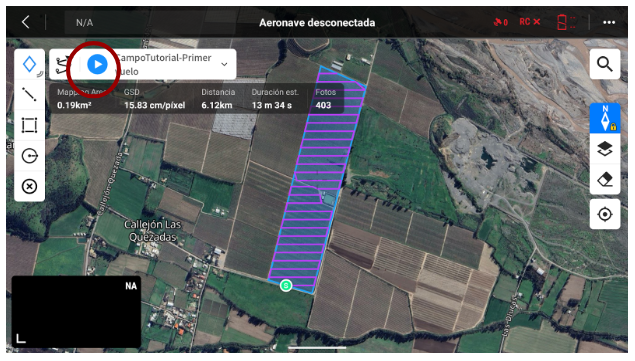
Task: Click the Fotos 403 value
Action: coord(323,105)
